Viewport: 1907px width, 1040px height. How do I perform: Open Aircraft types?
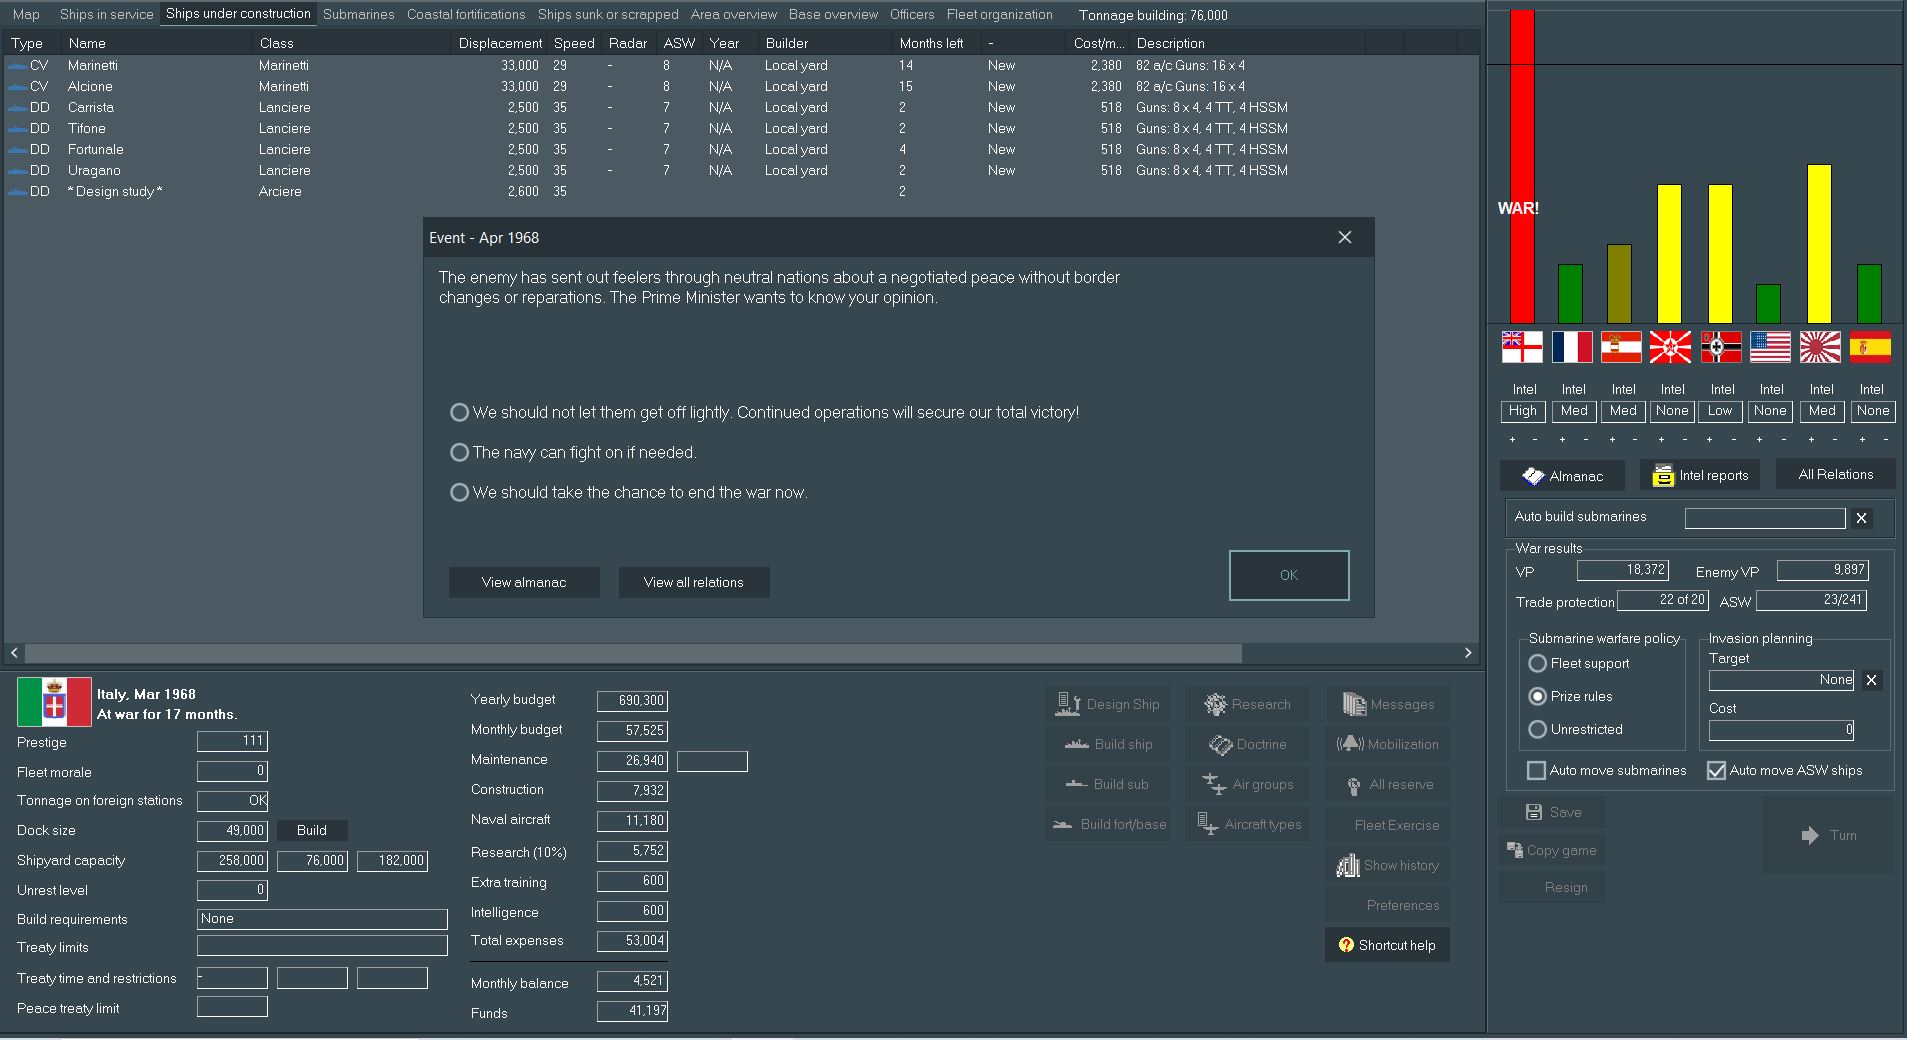(x=1248, y=824)
